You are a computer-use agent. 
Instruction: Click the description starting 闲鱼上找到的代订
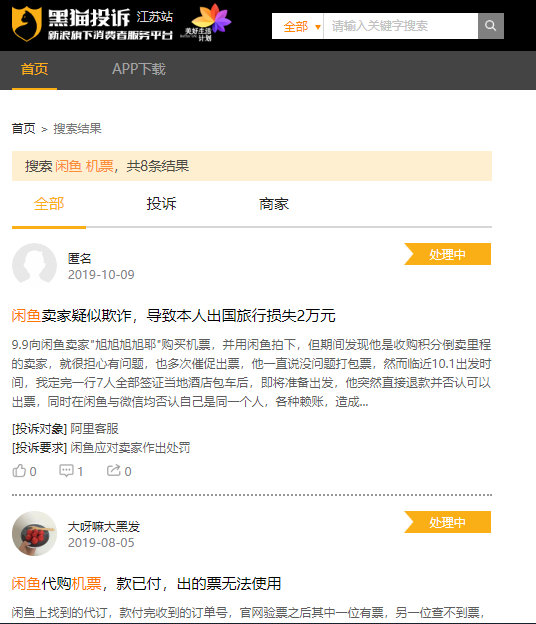click(248, 612)
